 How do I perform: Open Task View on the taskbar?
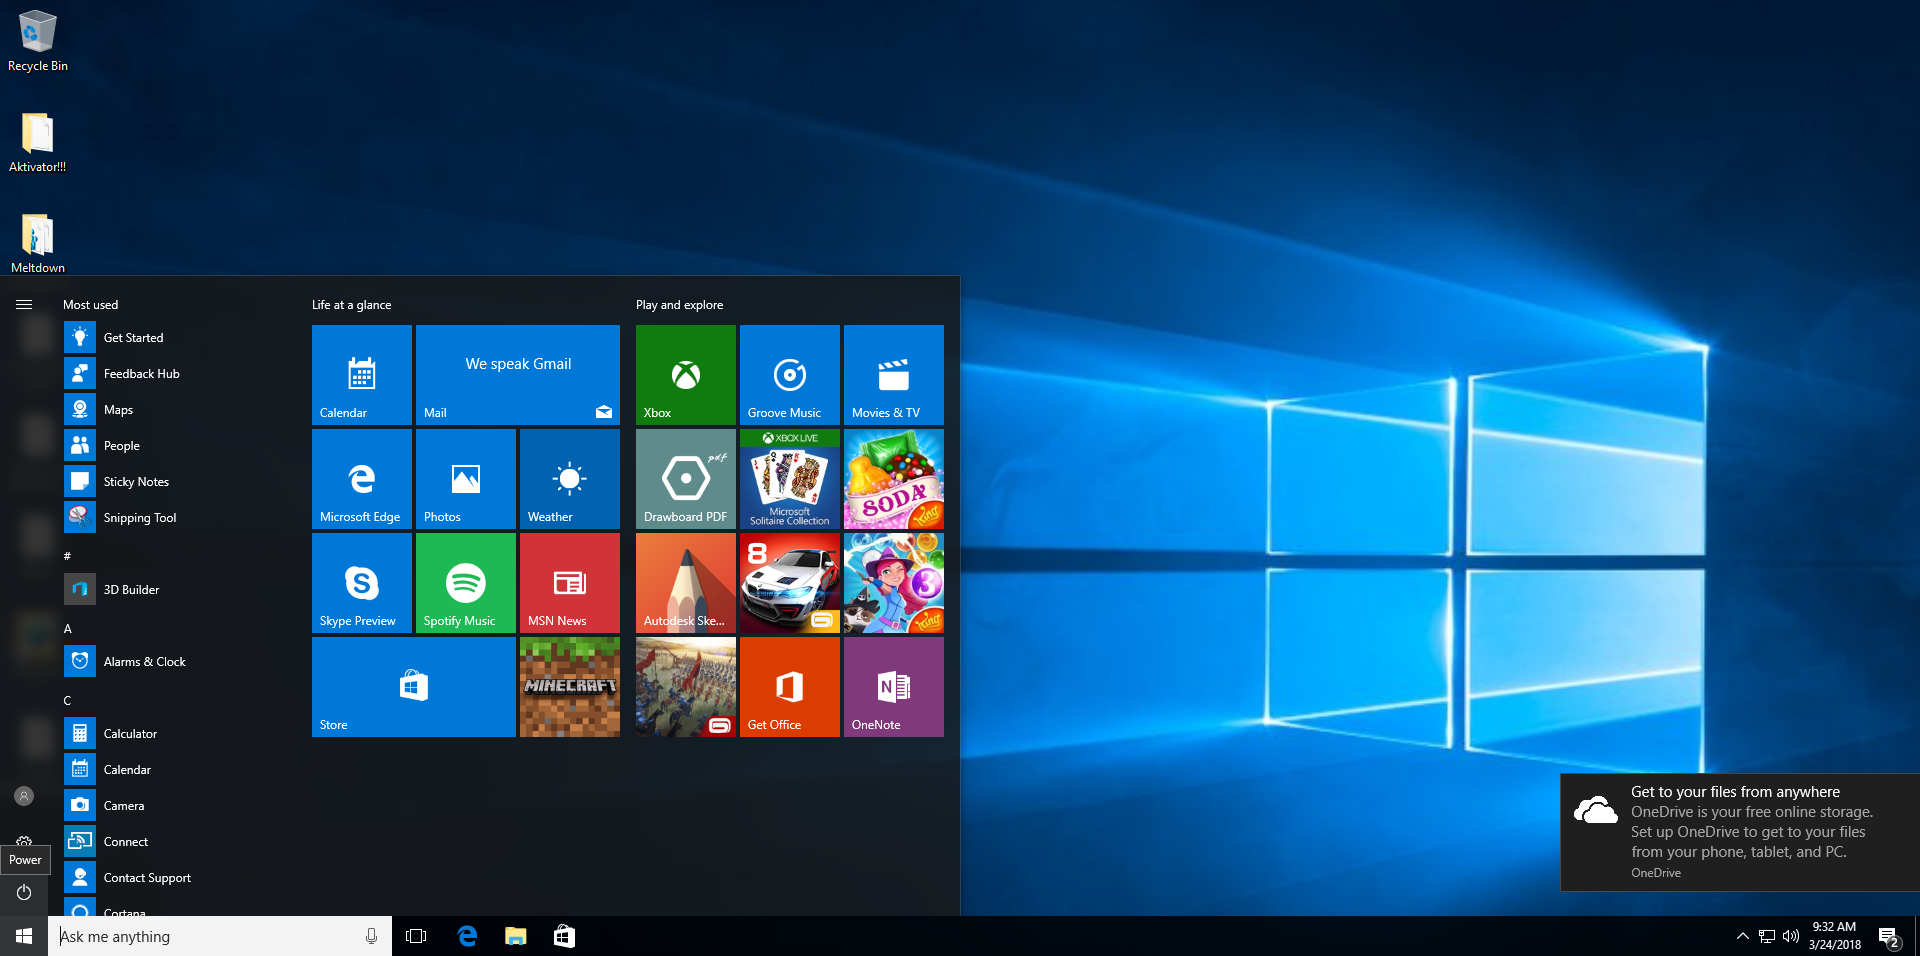pyautogui.click(x=416, y=936)
